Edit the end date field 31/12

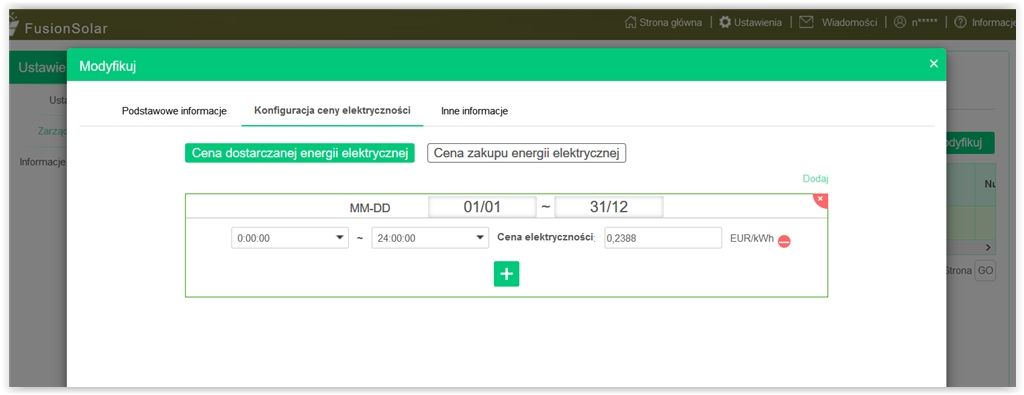point(609,207)
